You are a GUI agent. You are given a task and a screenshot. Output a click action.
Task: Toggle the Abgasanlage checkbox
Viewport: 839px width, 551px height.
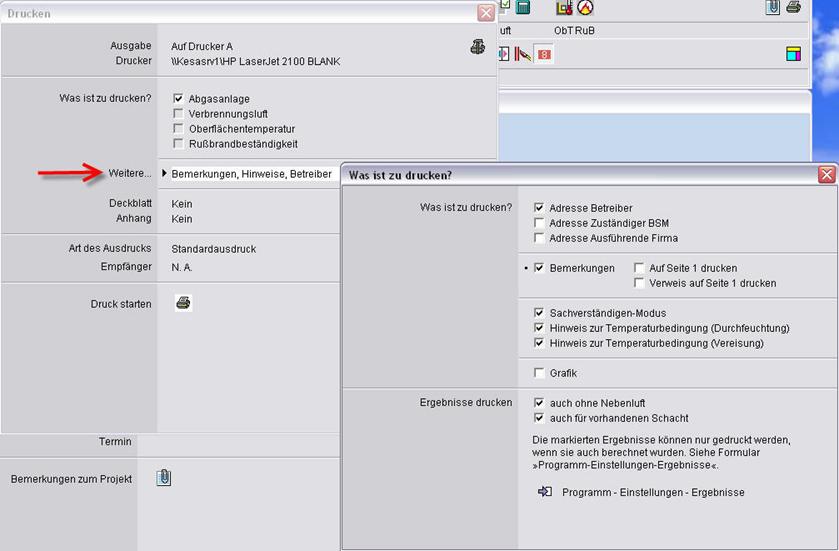[178, 98]
